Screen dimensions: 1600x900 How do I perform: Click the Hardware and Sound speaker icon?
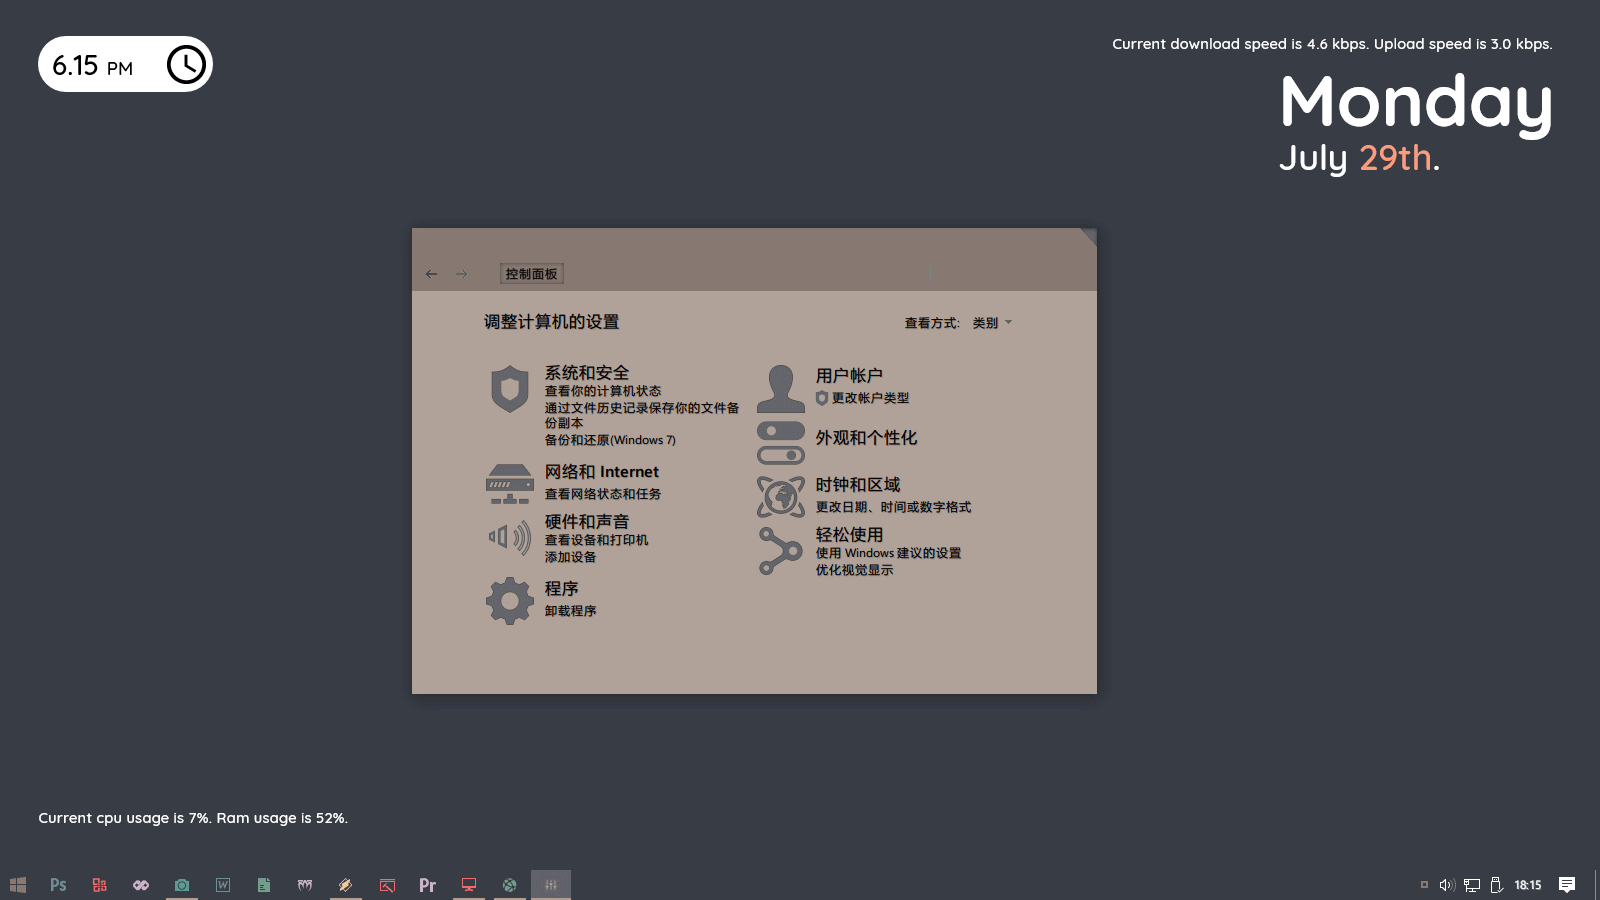click(x=509, y=538)
